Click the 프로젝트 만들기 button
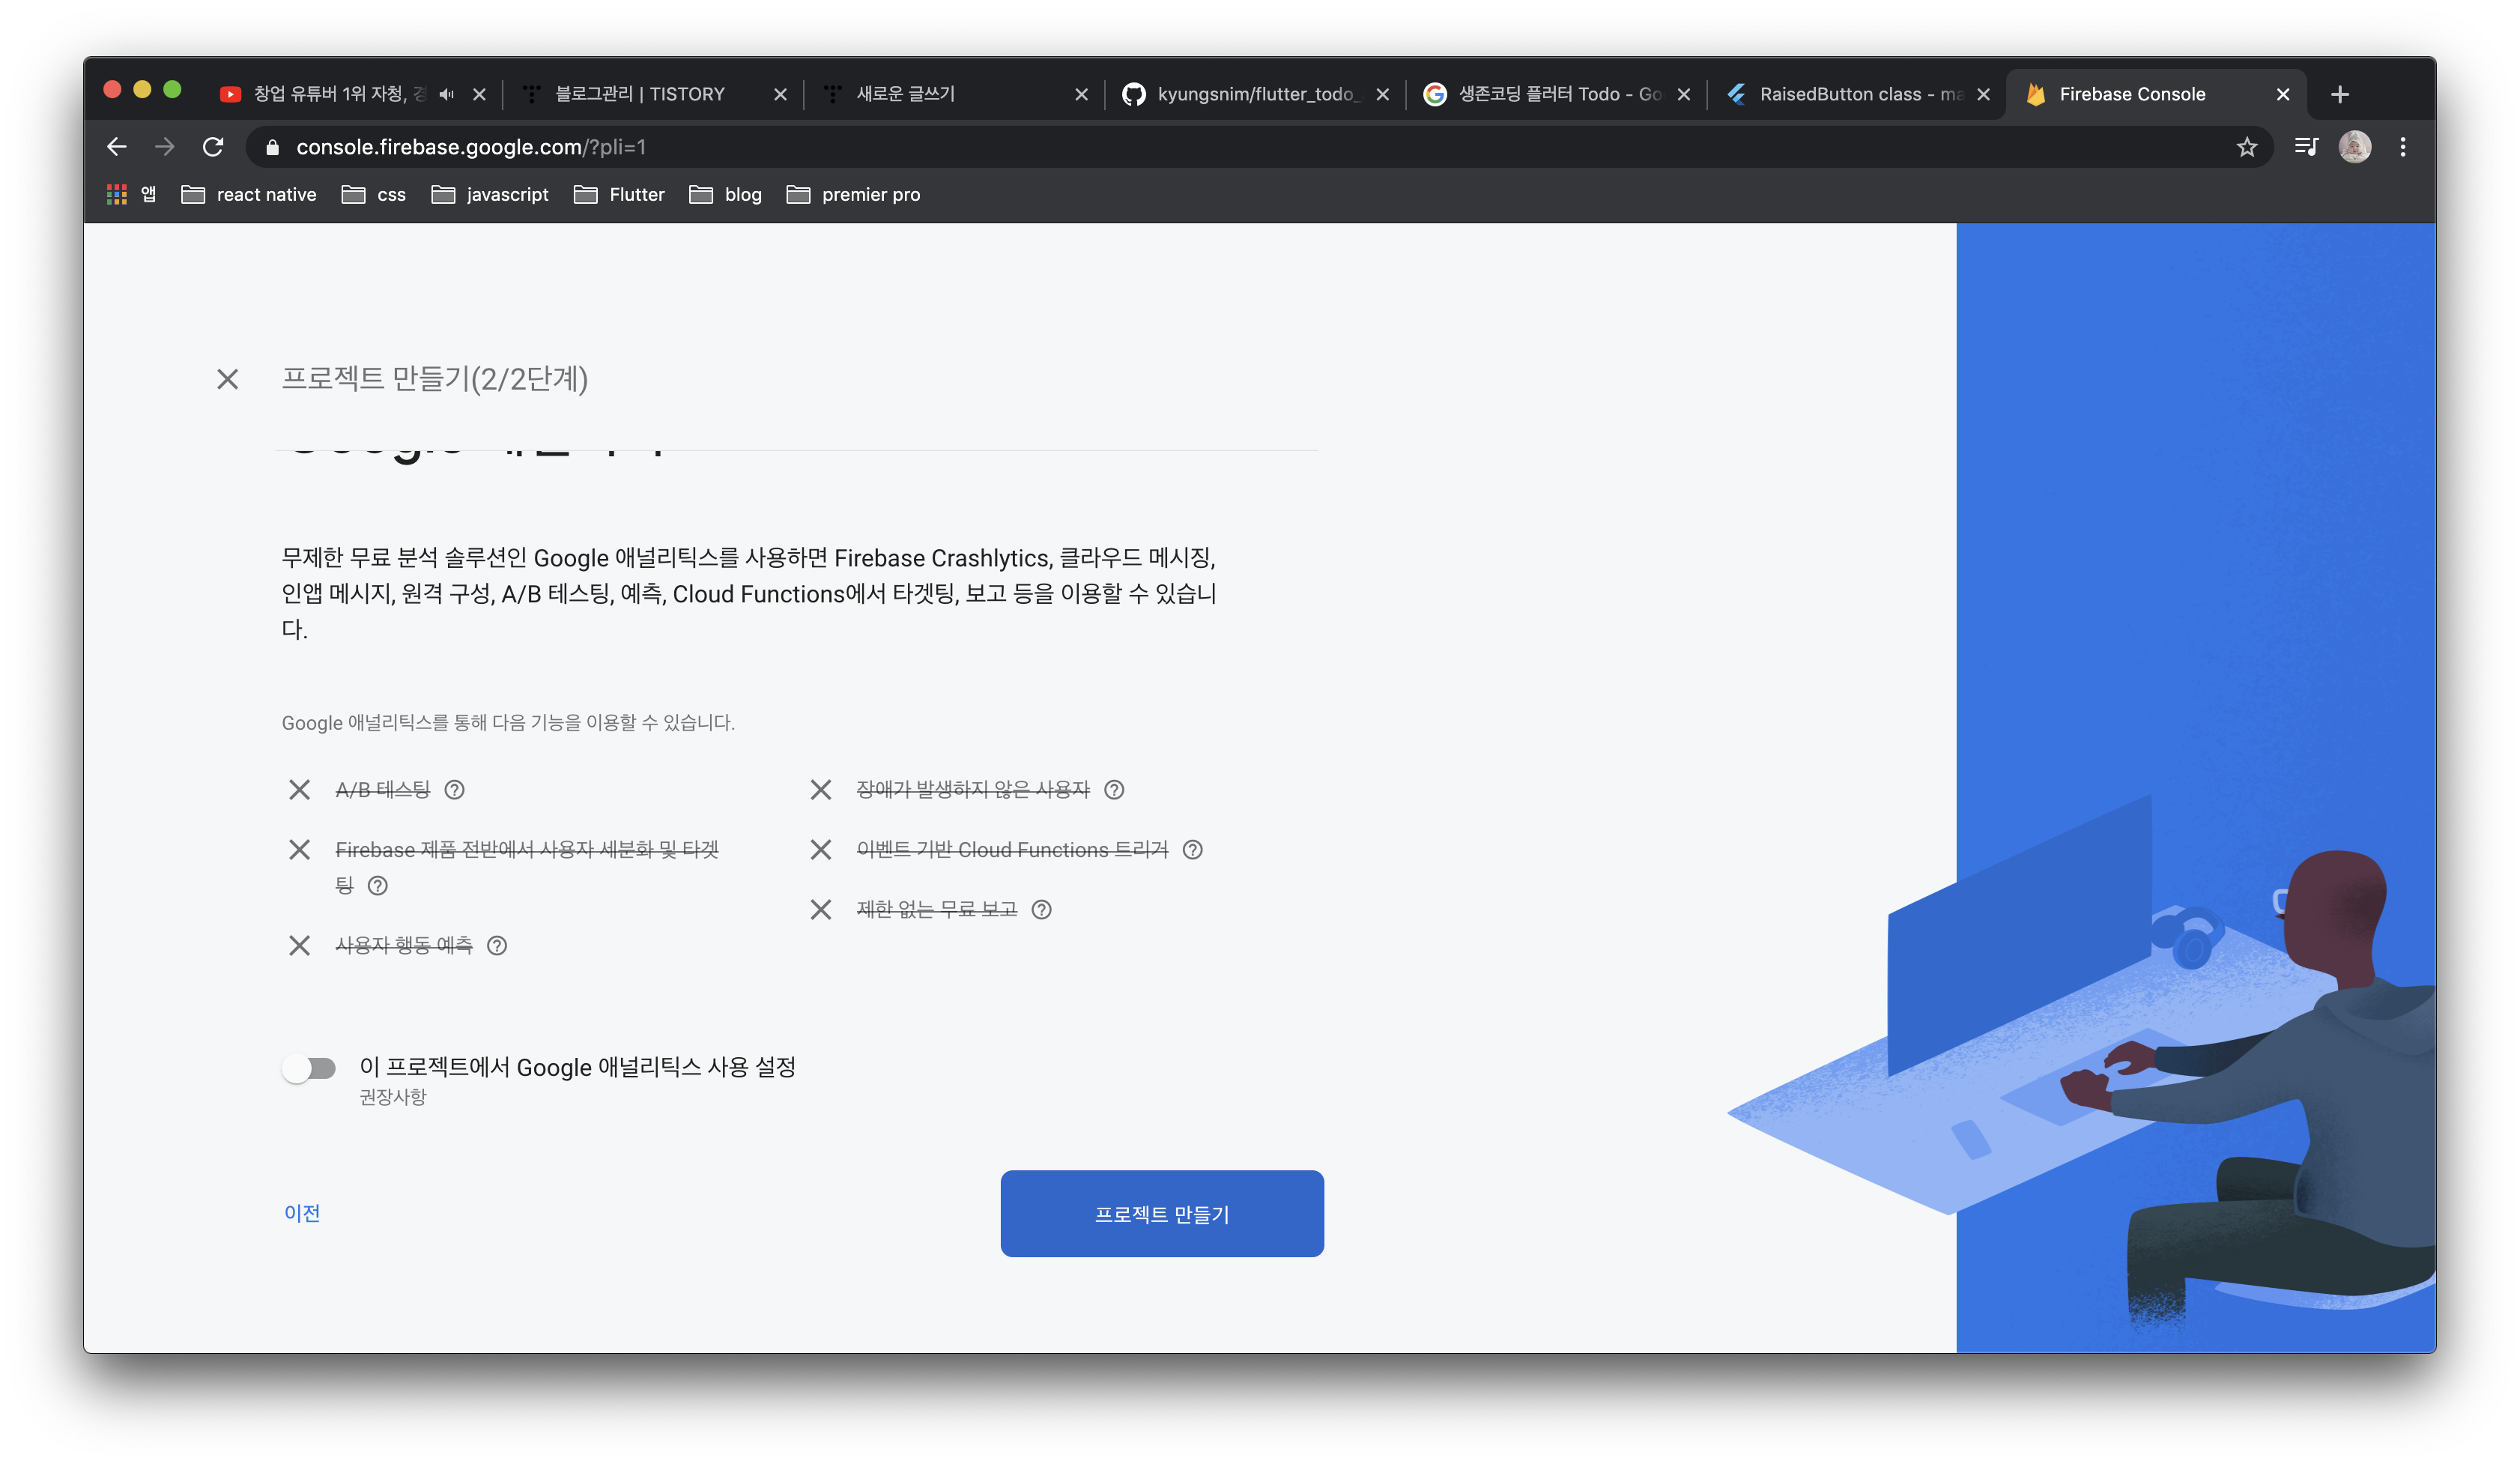The width and height of the screenshot is (2520, 1464). [1162, 1214]
